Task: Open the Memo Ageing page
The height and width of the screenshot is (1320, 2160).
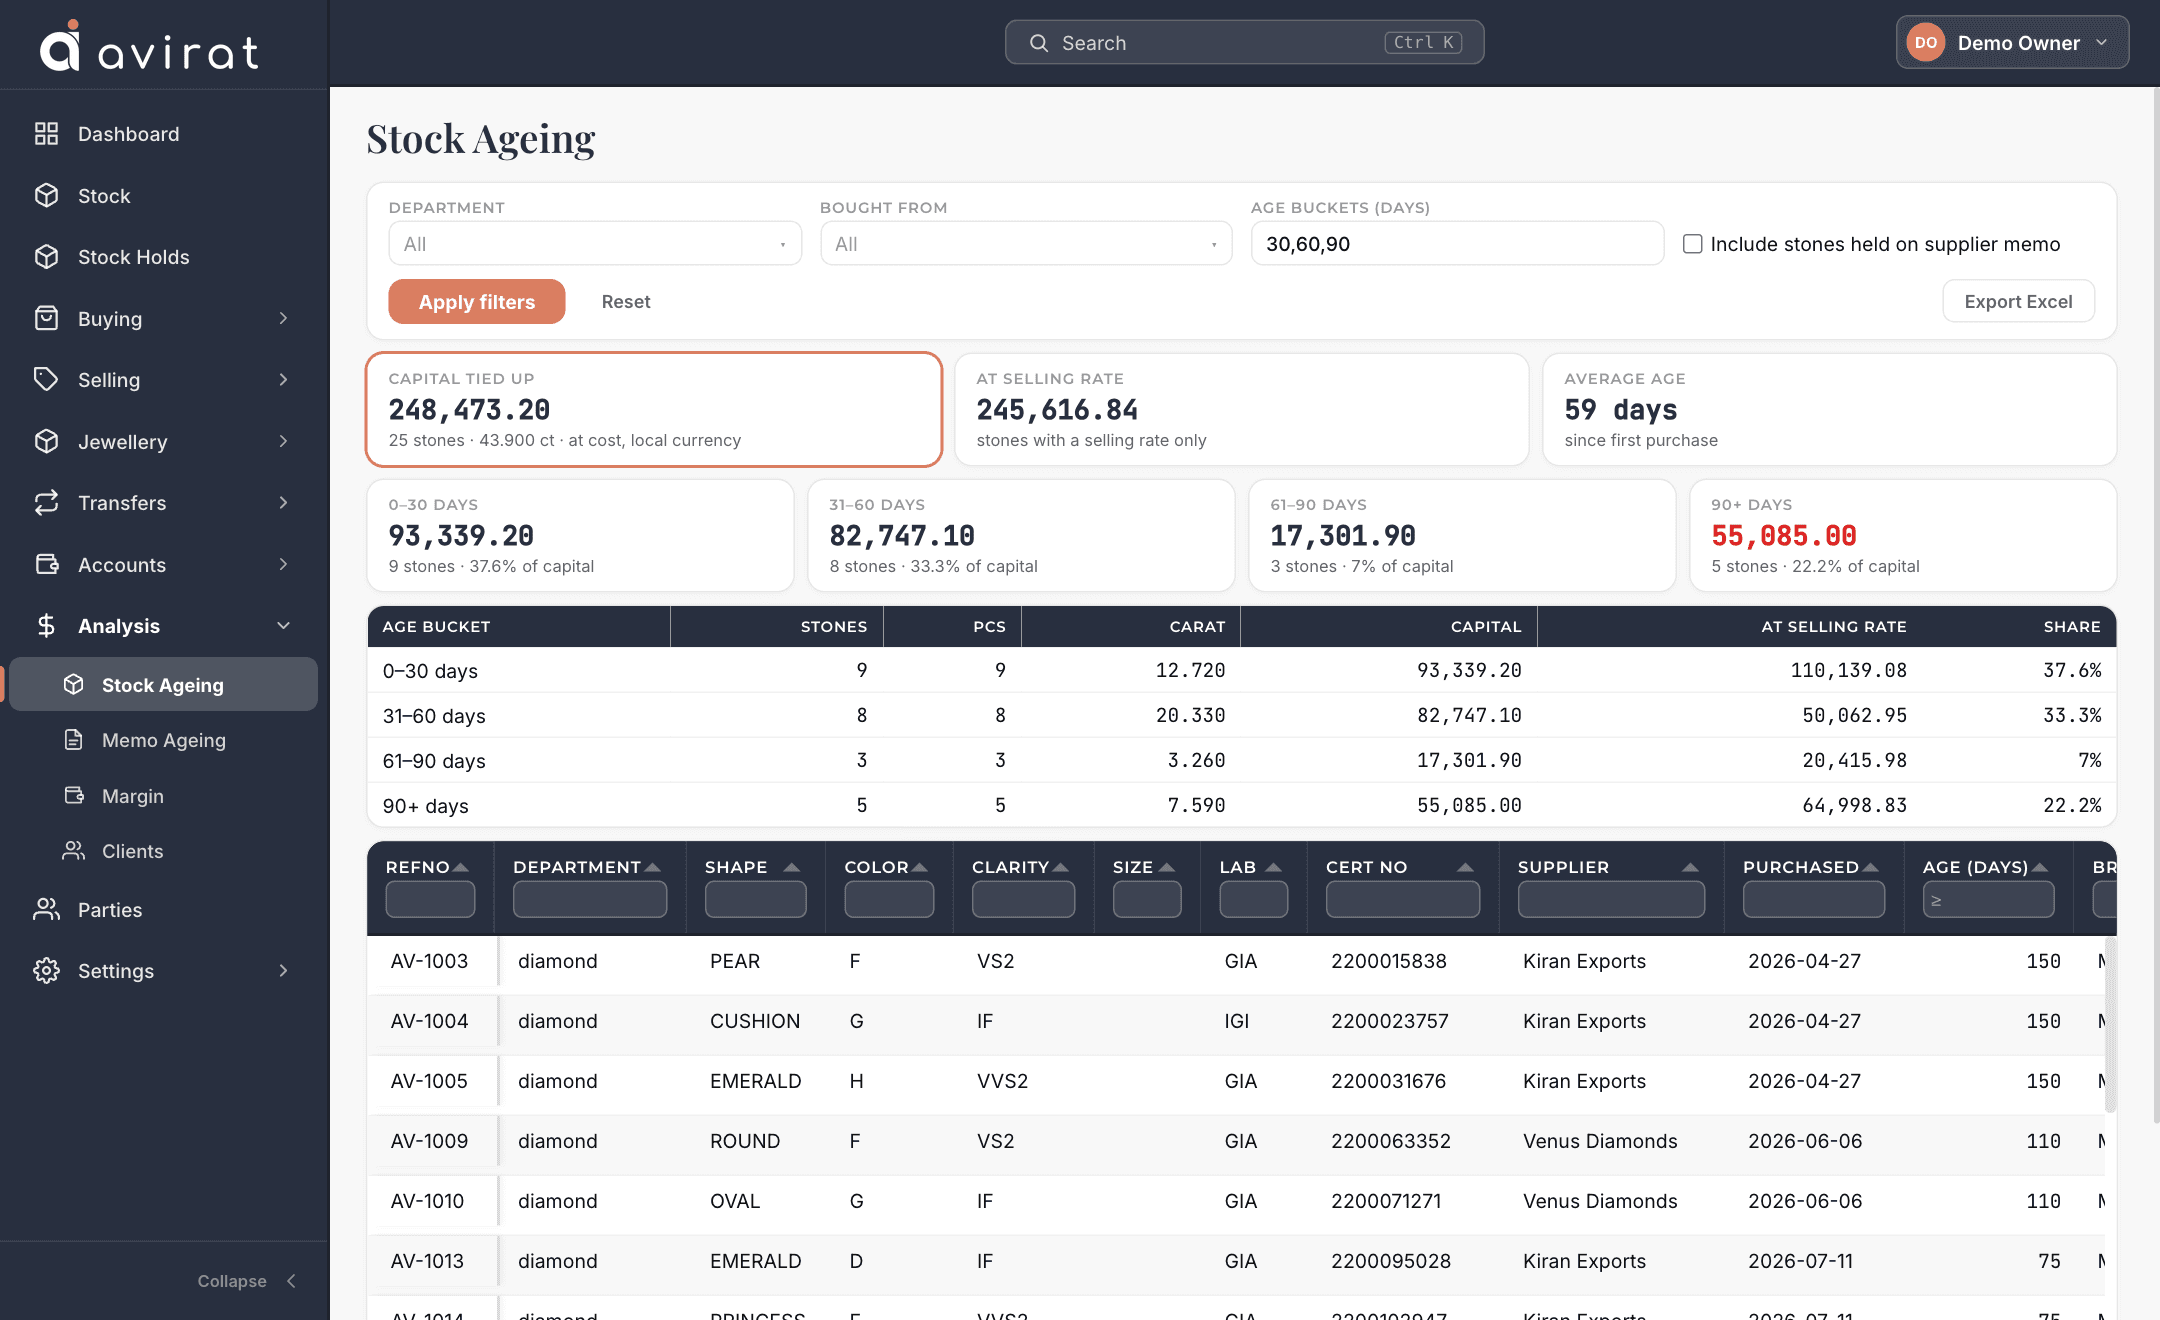Action: pos(163,740)
